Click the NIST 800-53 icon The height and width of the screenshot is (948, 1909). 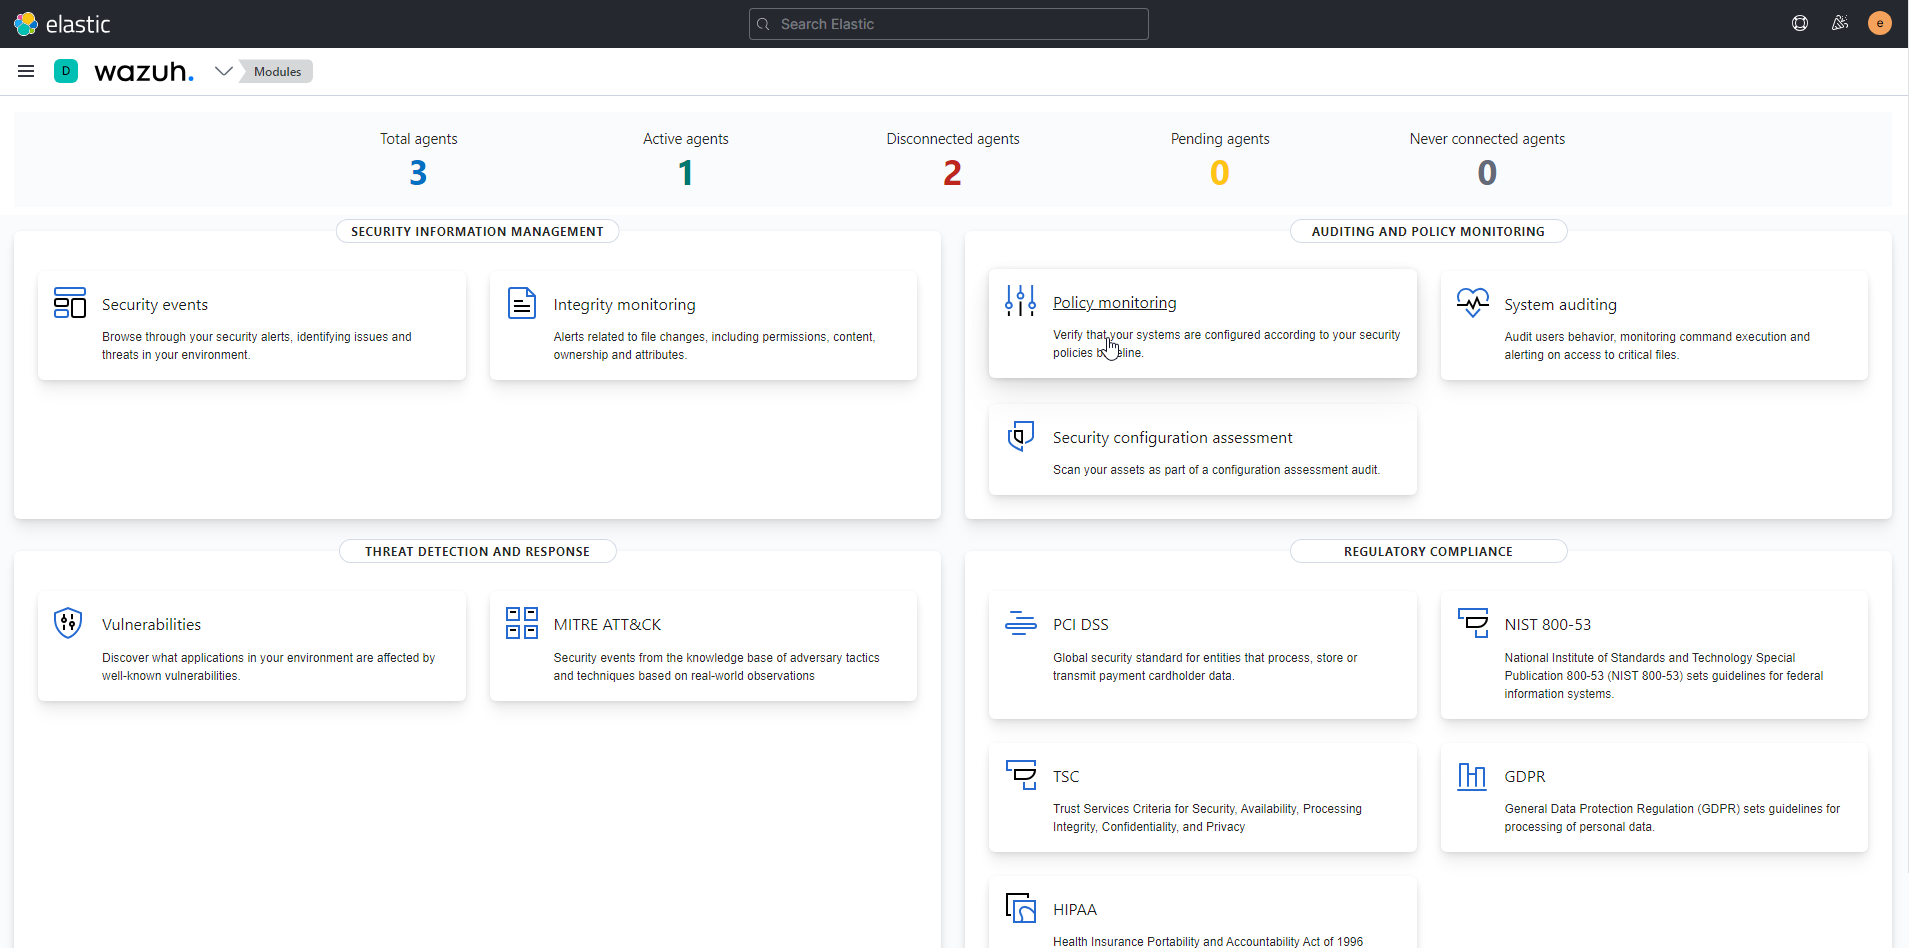point(1472,623)
